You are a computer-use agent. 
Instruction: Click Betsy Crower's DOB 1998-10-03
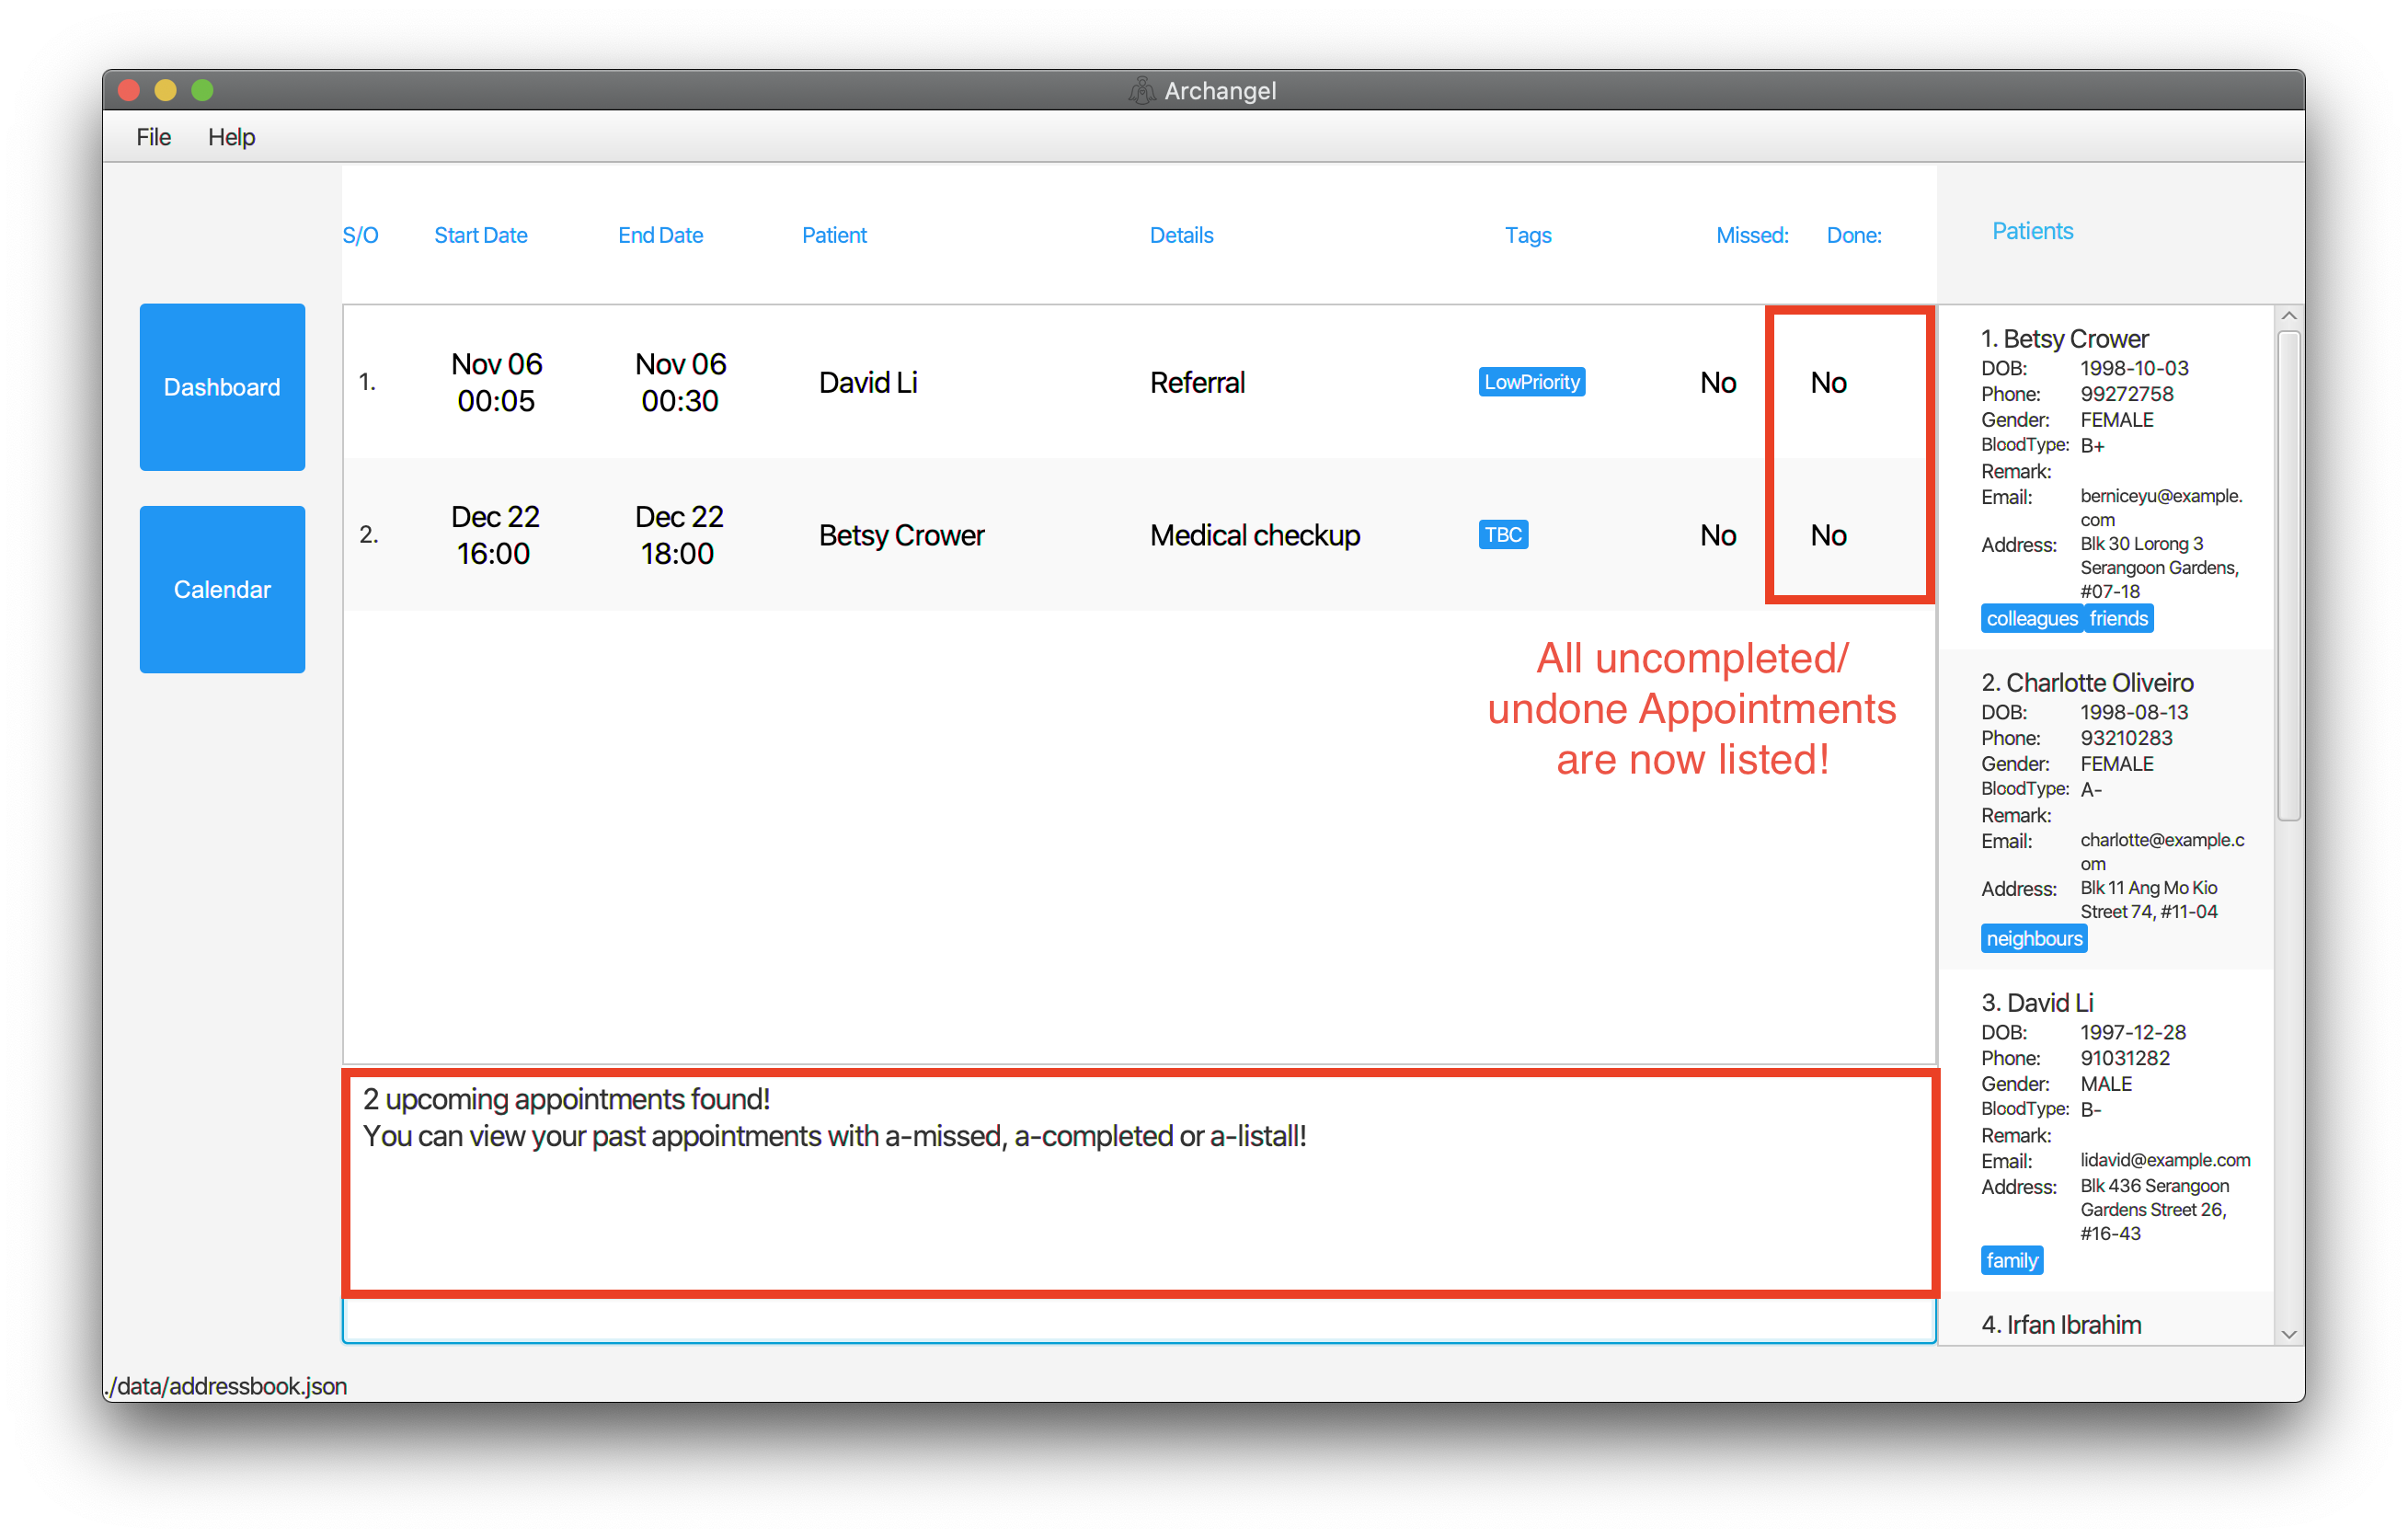point(2134,368)
